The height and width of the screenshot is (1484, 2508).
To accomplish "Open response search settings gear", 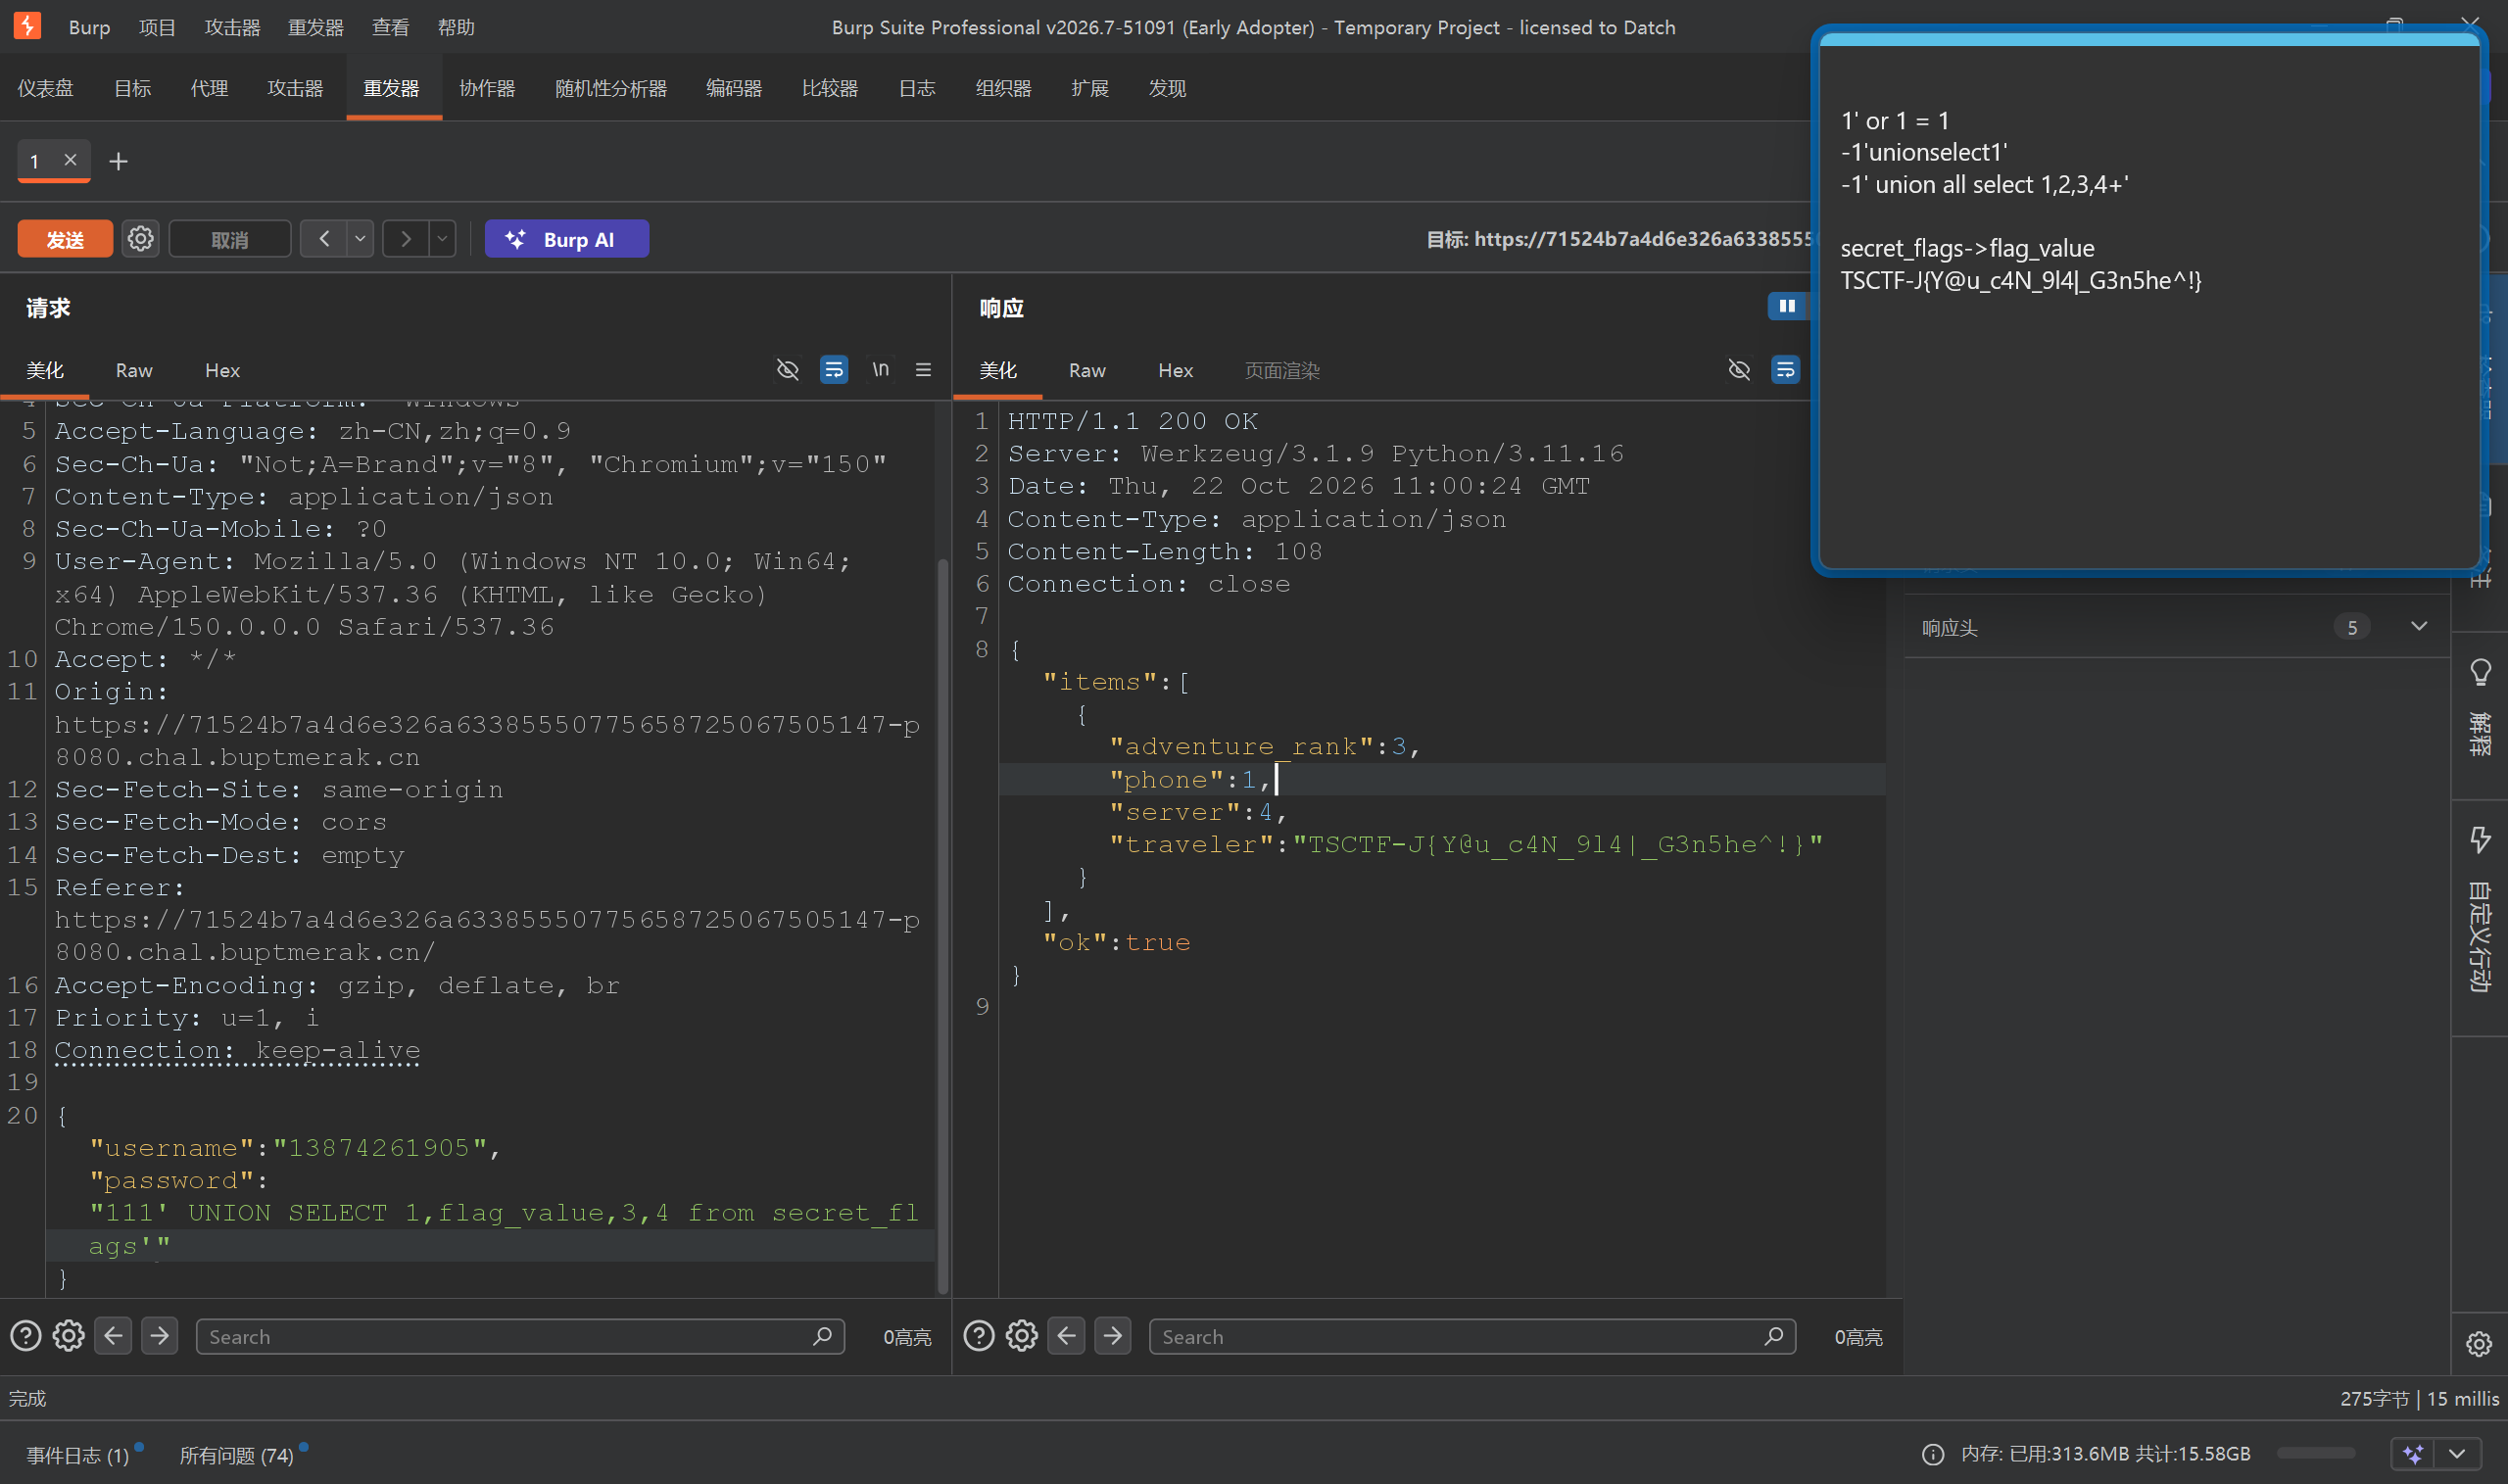I will tap(1021, 1336).
